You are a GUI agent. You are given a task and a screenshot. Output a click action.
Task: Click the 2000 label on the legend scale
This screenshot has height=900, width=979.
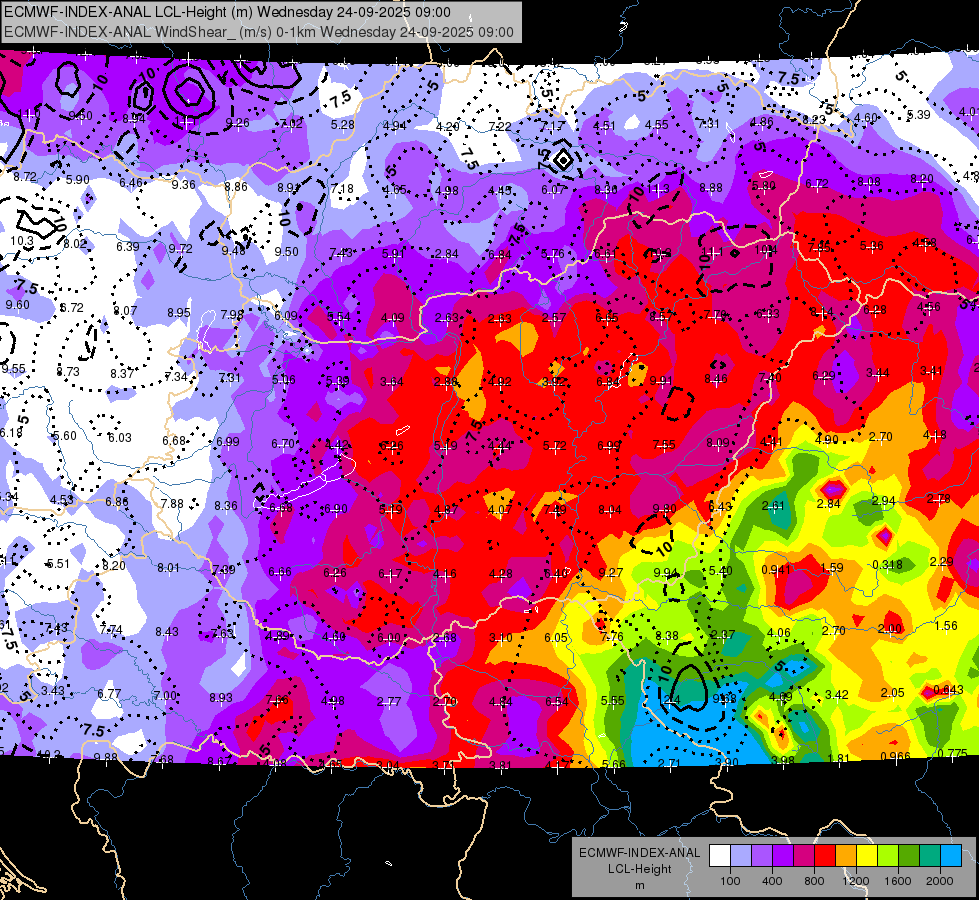coord(940,881)
